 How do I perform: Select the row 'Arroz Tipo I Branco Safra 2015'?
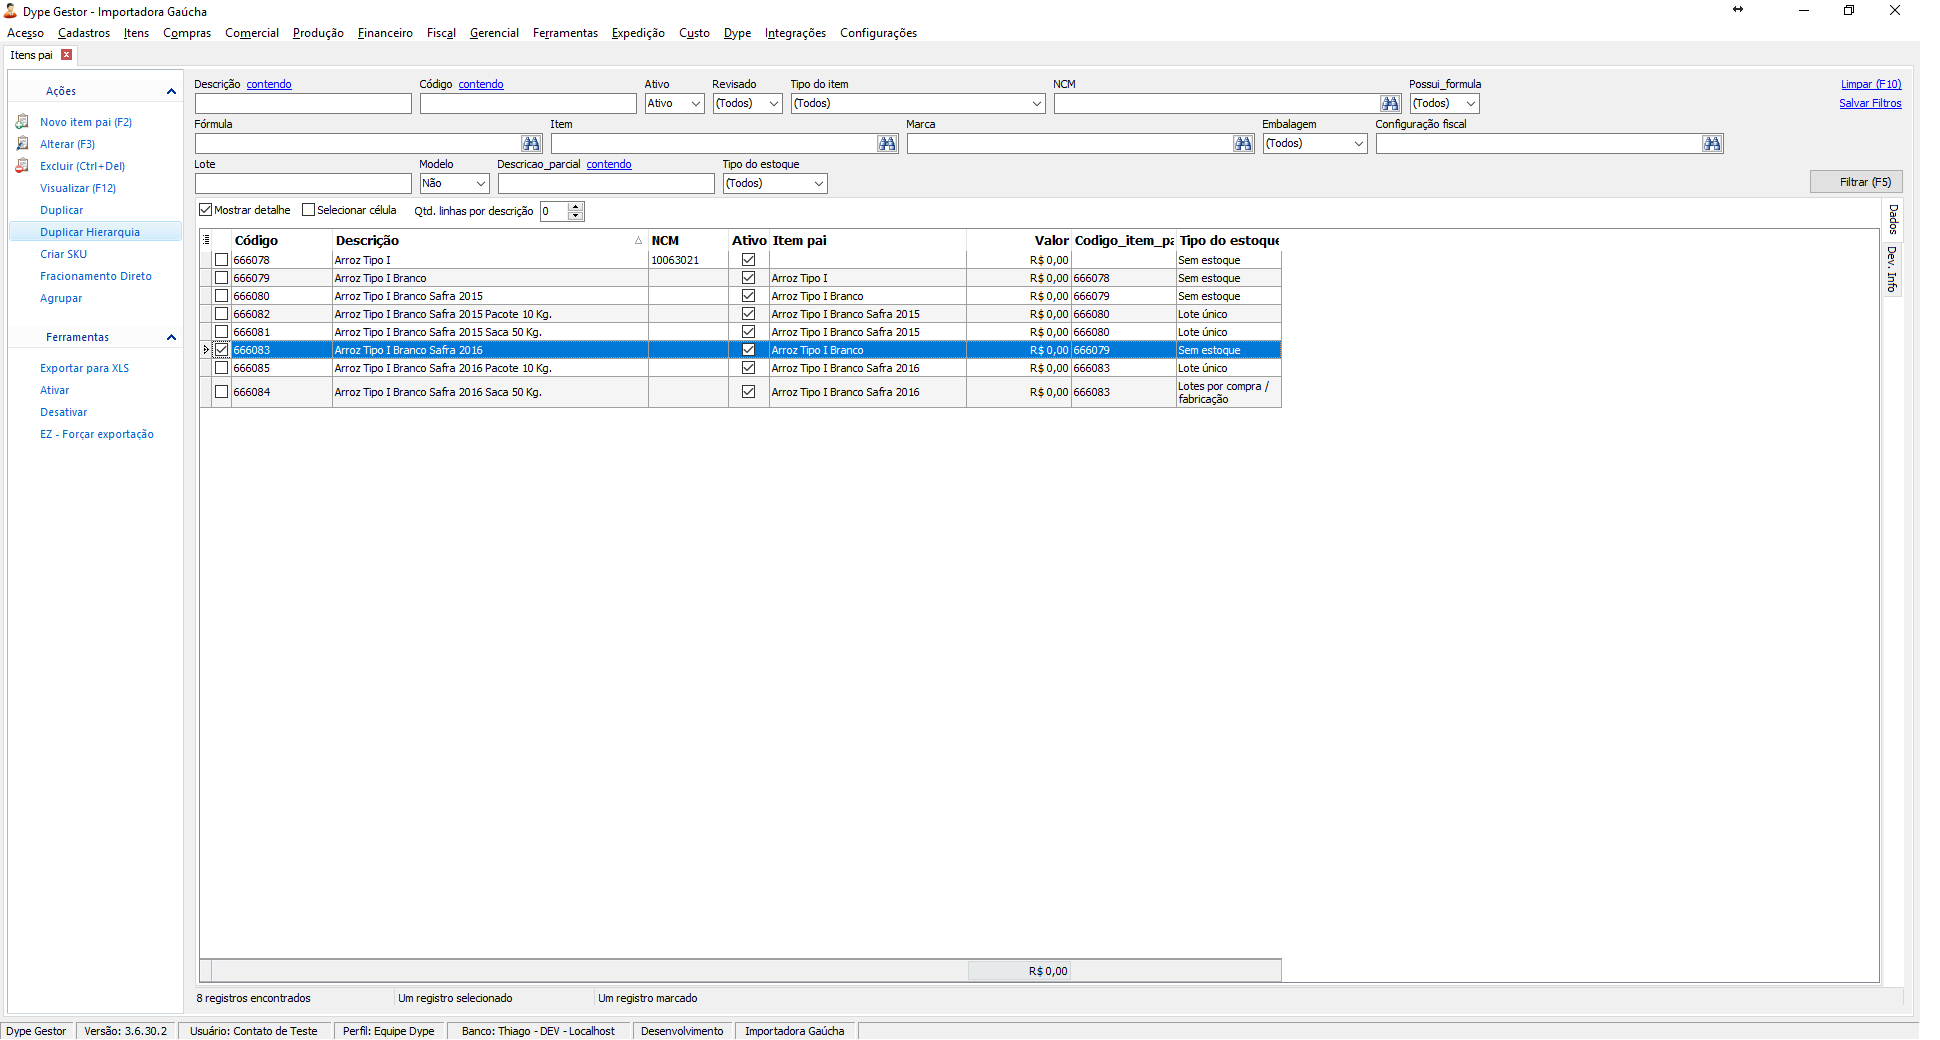740,296
